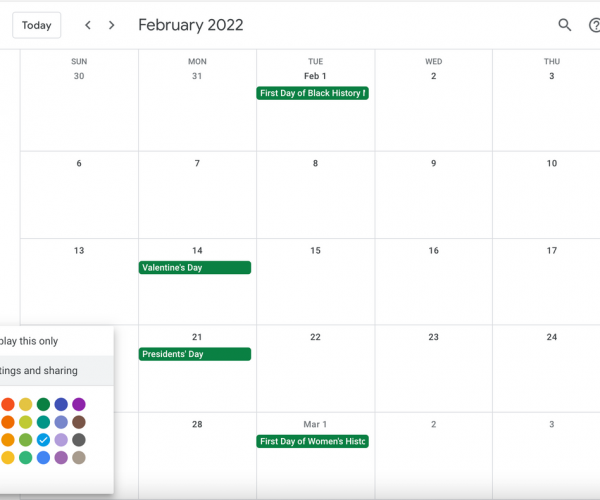Pick the brown cocoa color swatch
The image size is (600, 500).
(x=79, y=422)
